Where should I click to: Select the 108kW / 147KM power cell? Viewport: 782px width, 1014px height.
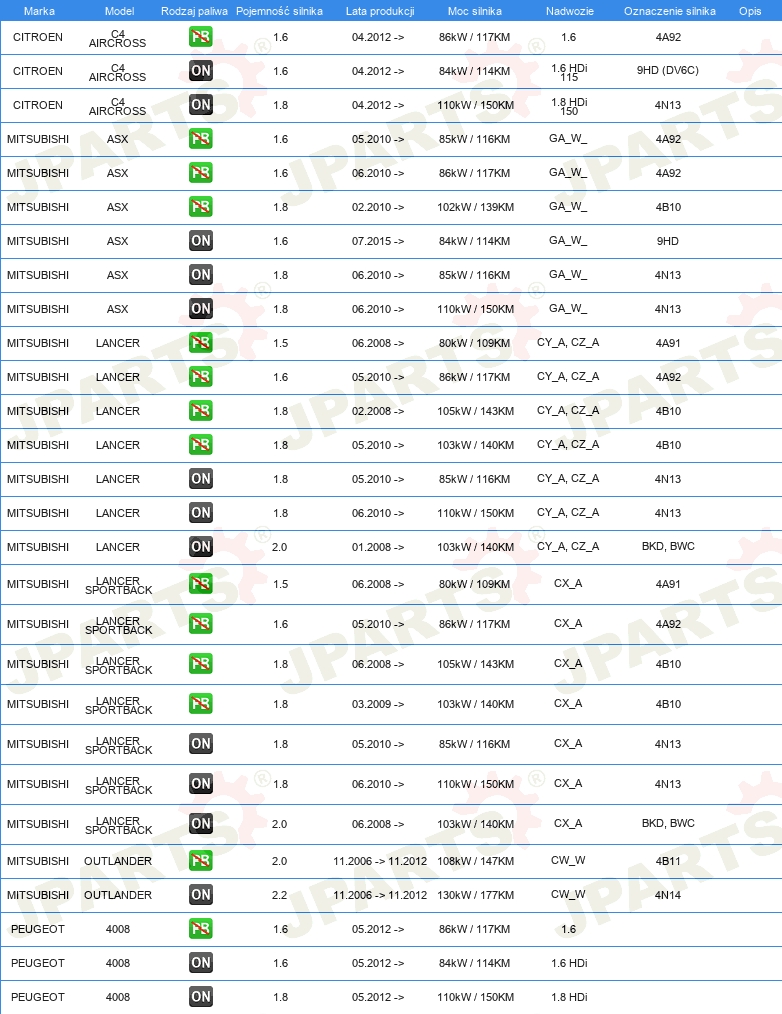475,861
